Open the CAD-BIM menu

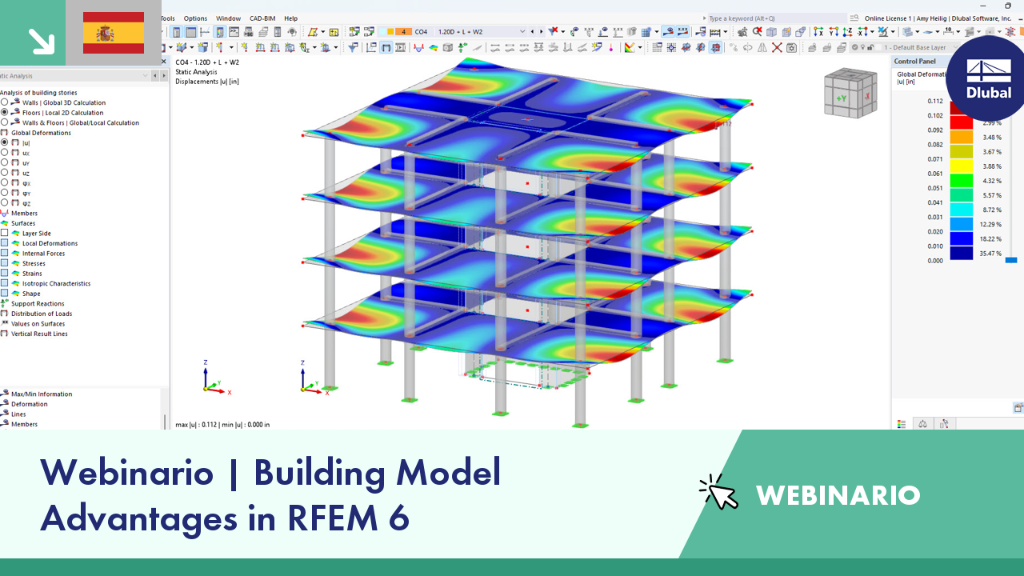coord(262,18)
